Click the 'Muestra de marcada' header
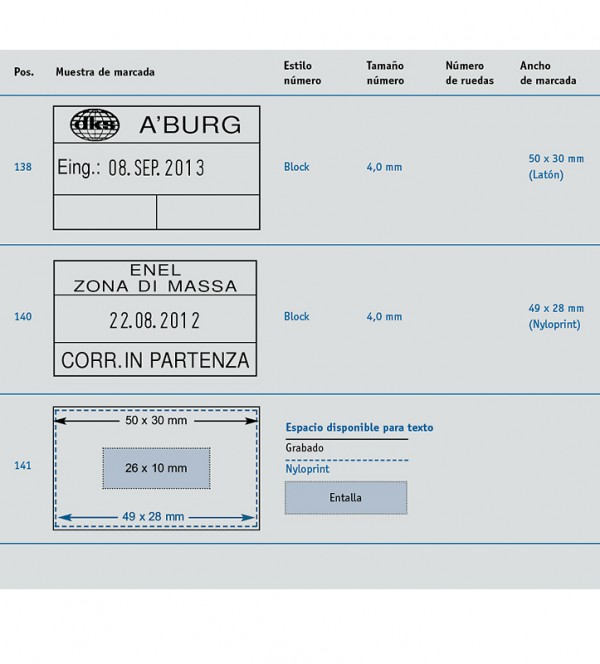Image resolution: width=600 pixels, height=664 pixels. (x=105, y=72)
